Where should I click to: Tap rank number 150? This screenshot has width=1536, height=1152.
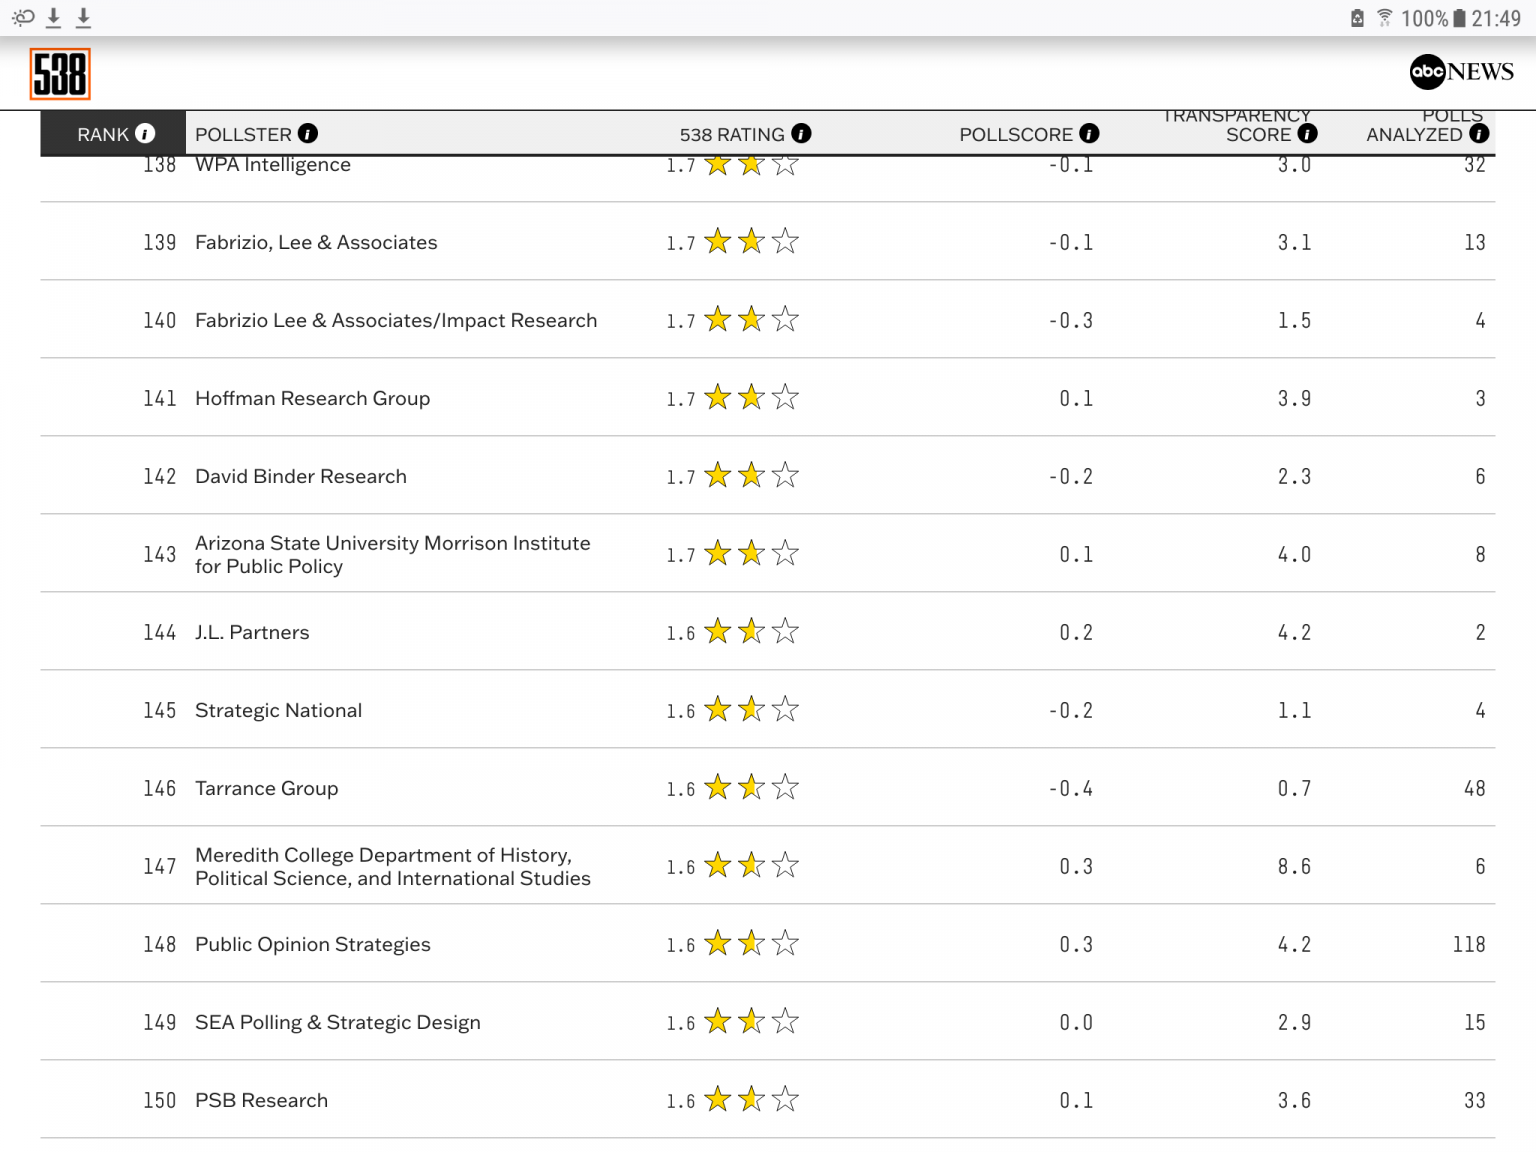pos(159,1100)
